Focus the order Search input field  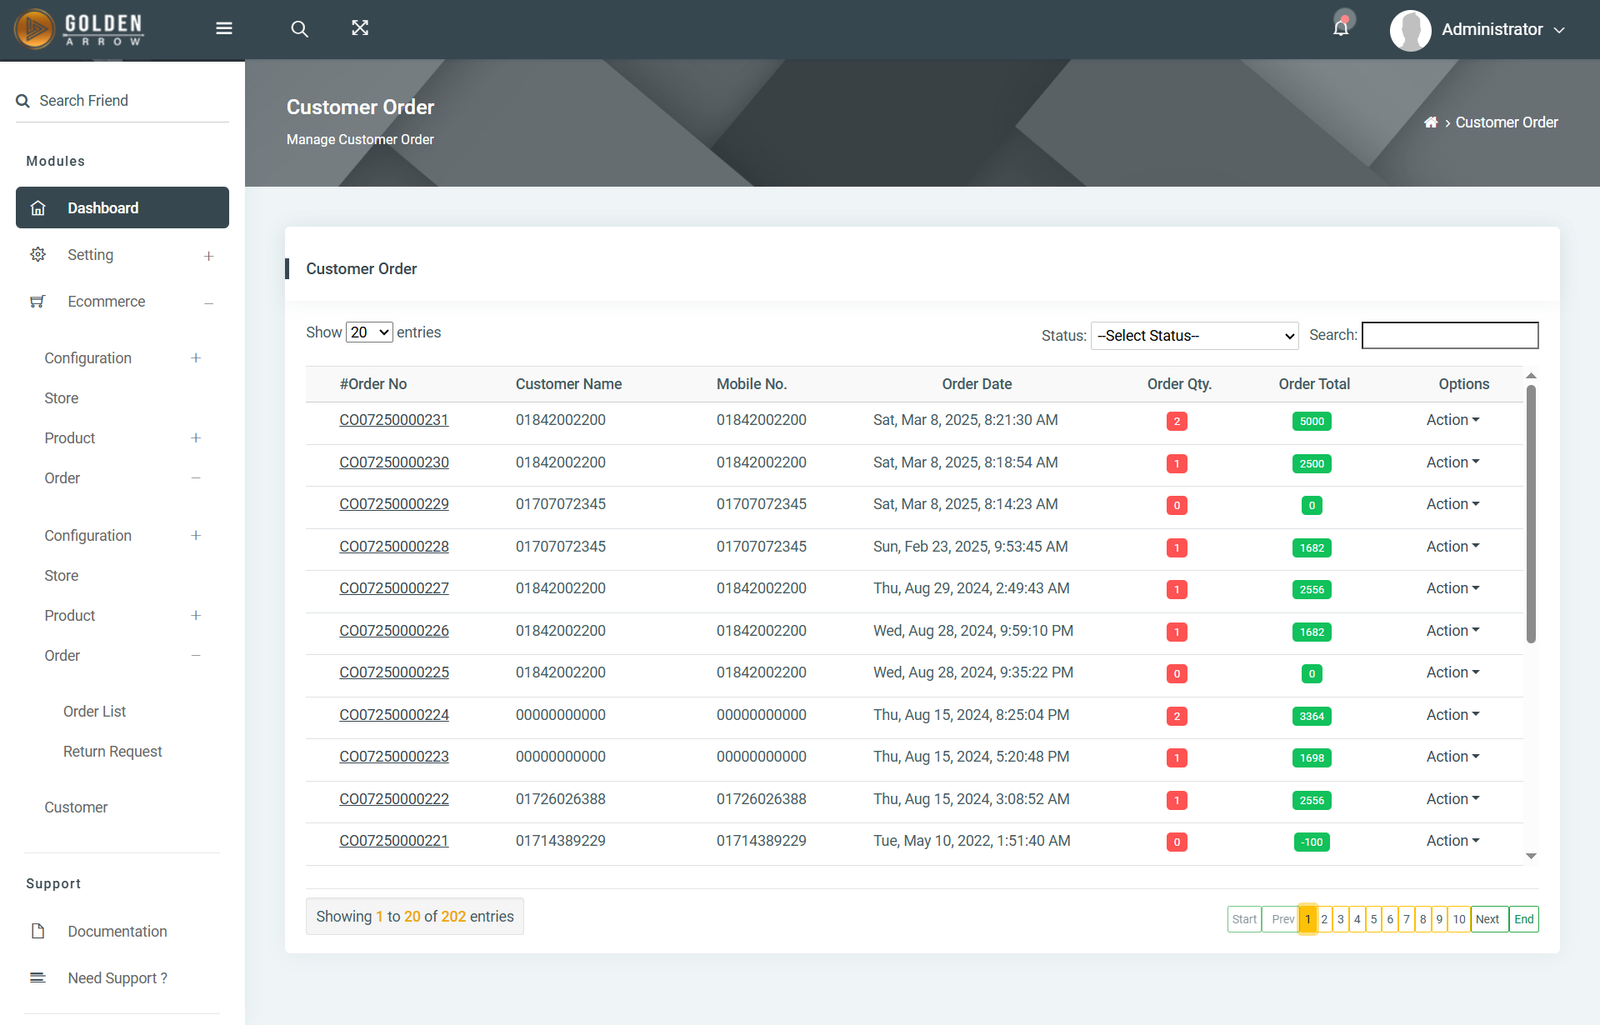[x=1449, y=336]
